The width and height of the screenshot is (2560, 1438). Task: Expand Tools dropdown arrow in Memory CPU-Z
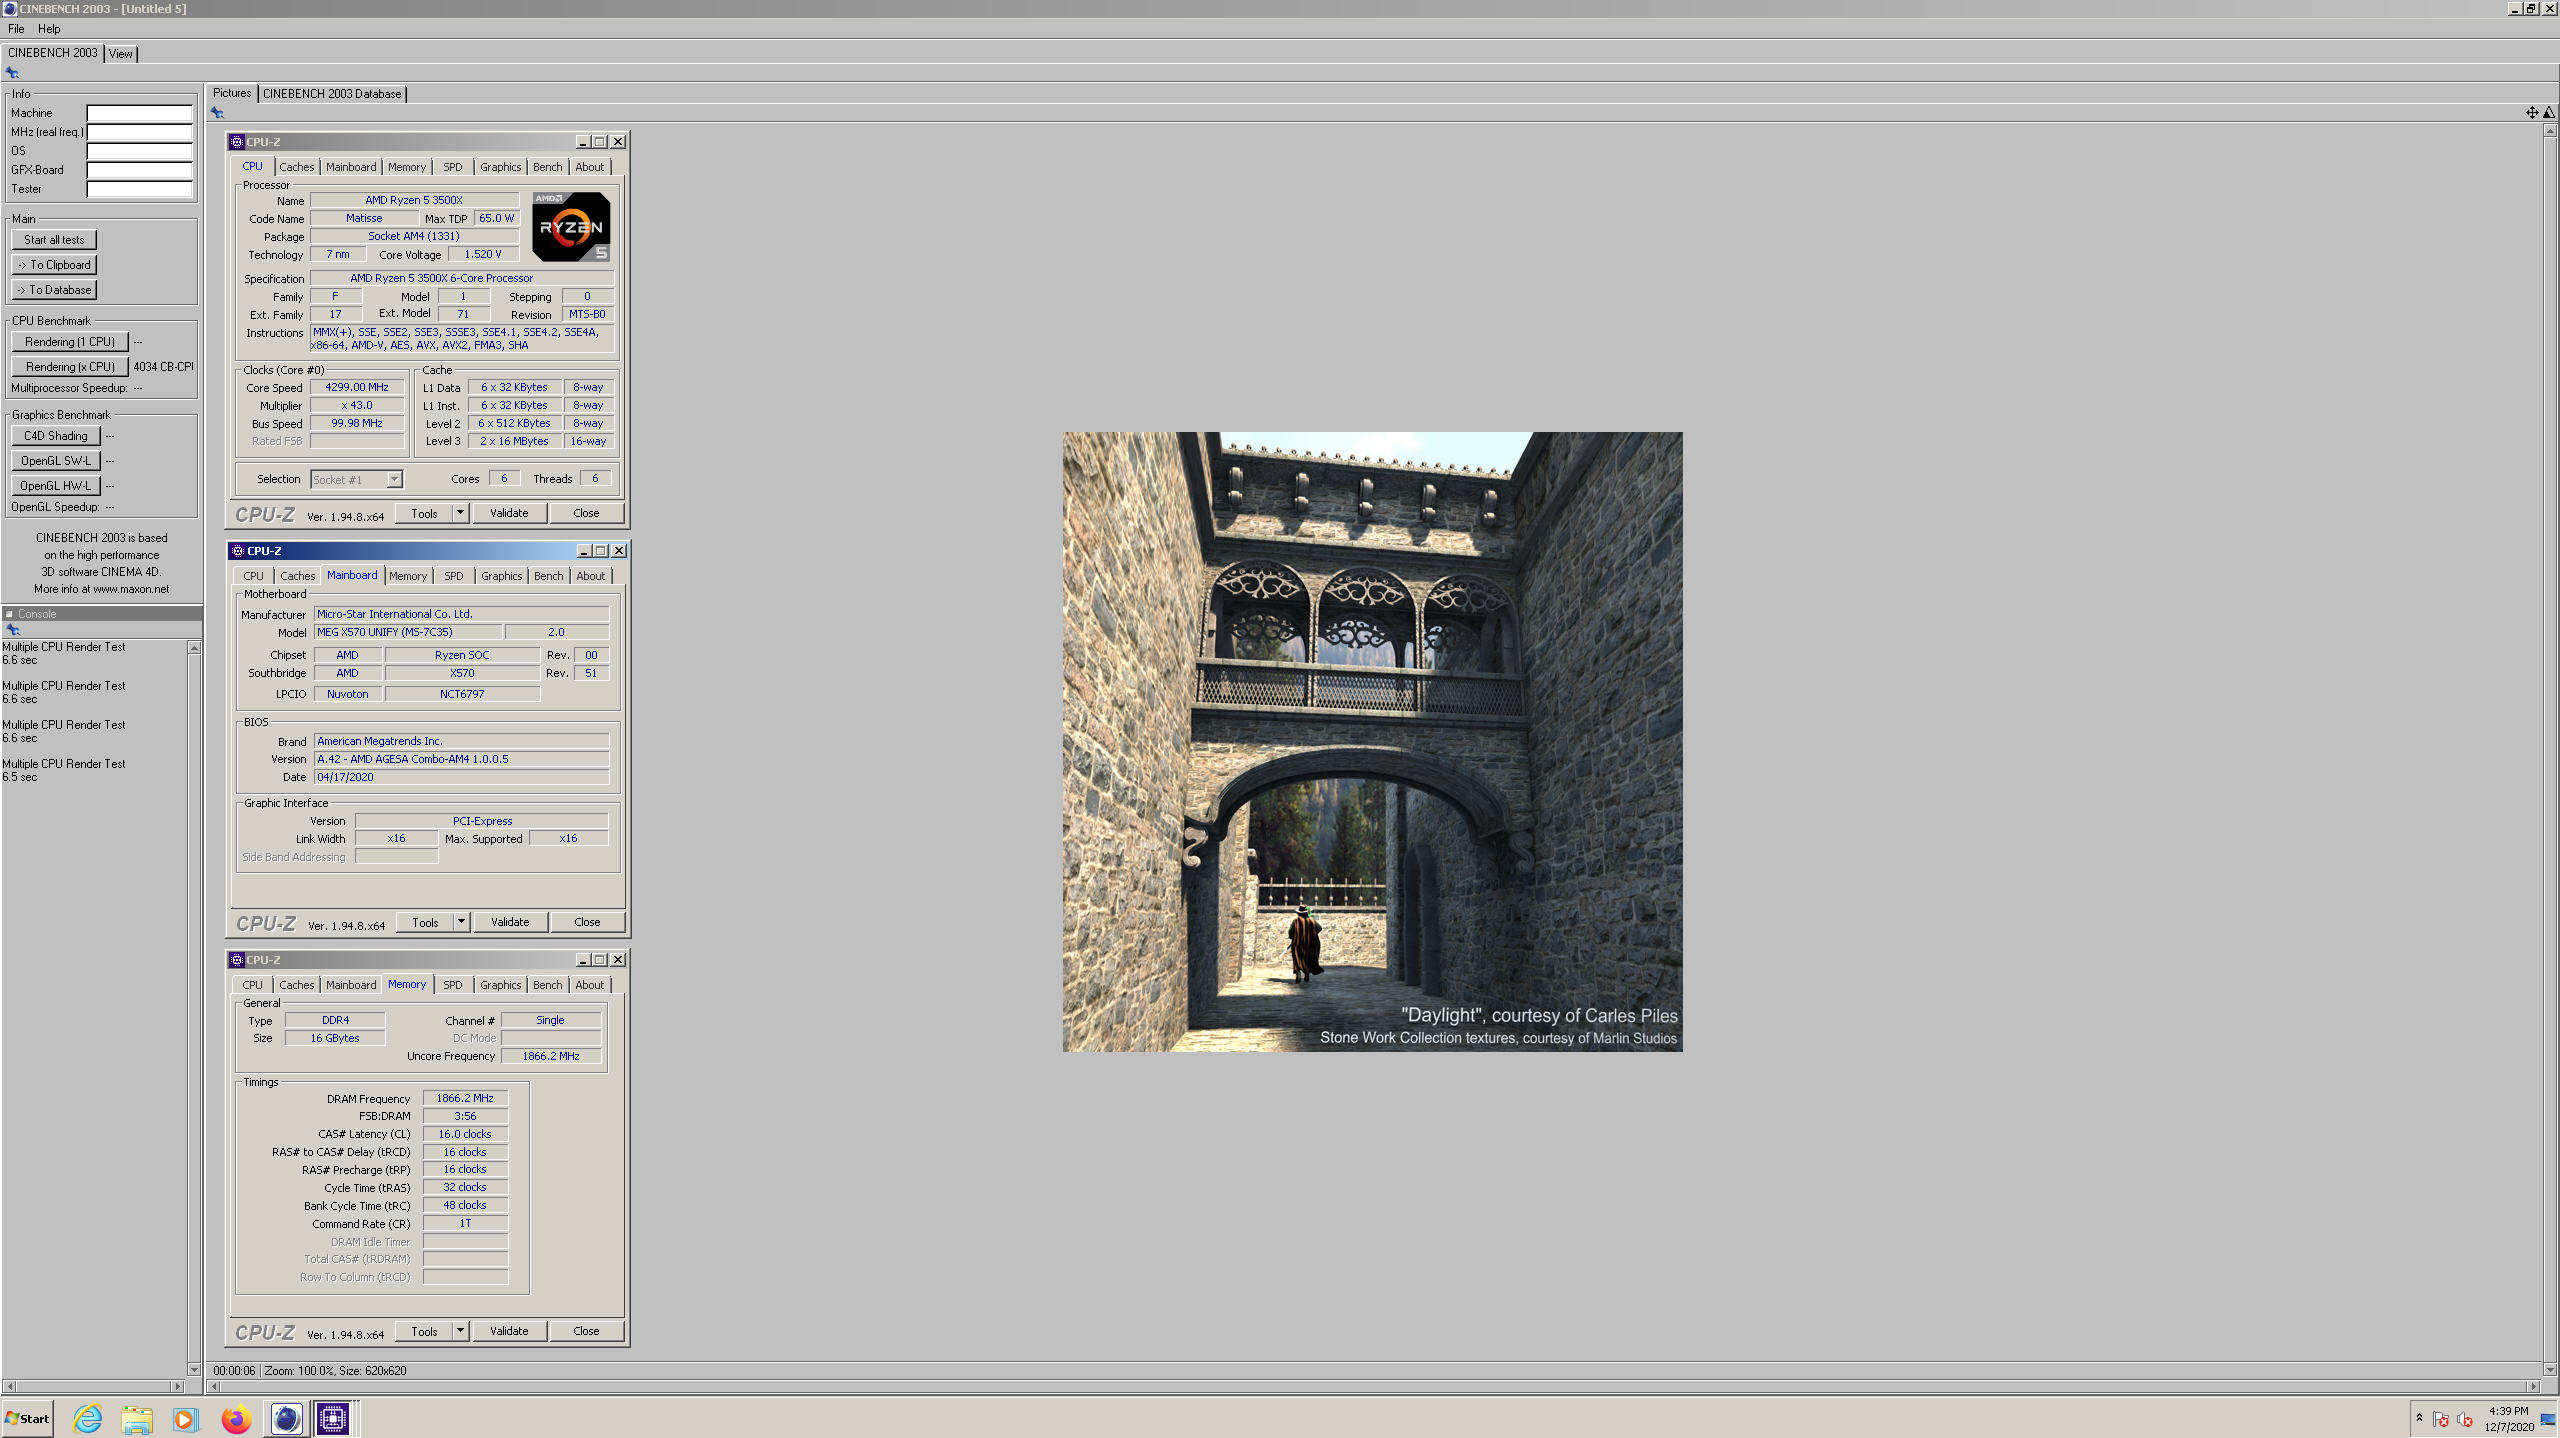tap(460, 1331)
